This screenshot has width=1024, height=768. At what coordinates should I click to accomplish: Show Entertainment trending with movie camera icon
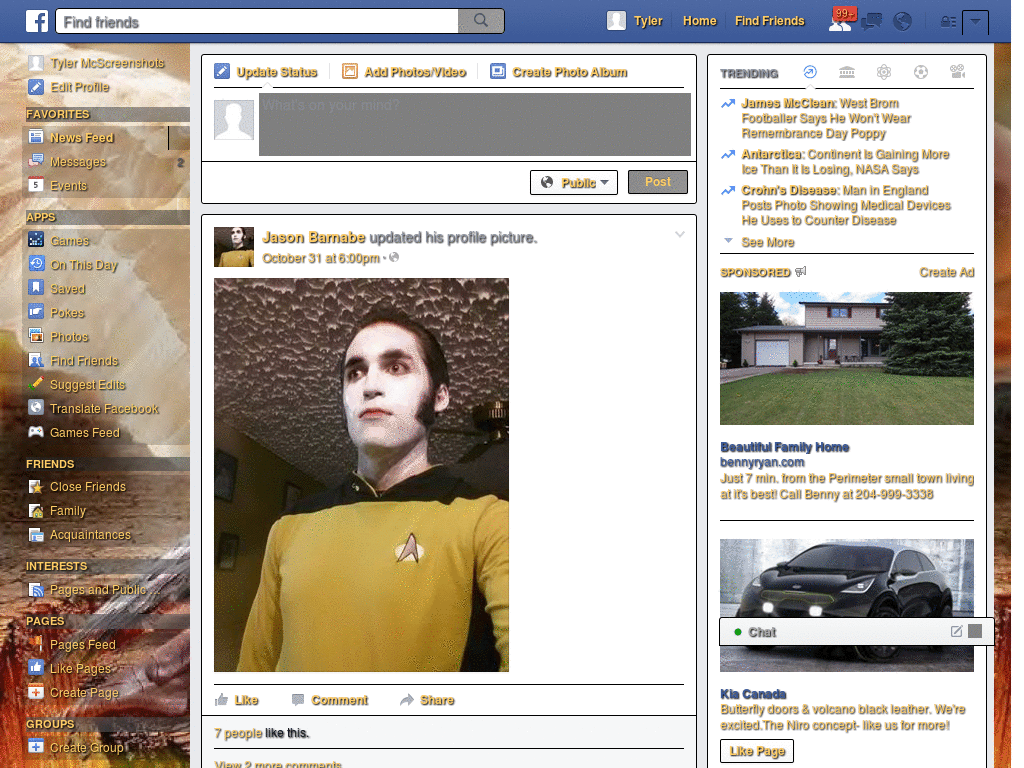click(x=957, y=72)
